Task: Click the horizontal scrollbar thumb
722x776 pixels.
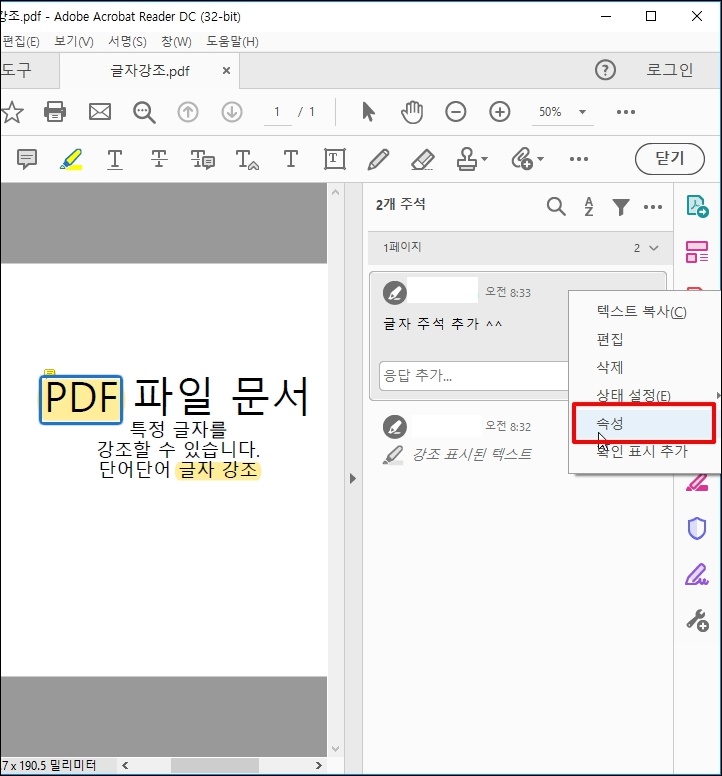Action: click(215, 766)
